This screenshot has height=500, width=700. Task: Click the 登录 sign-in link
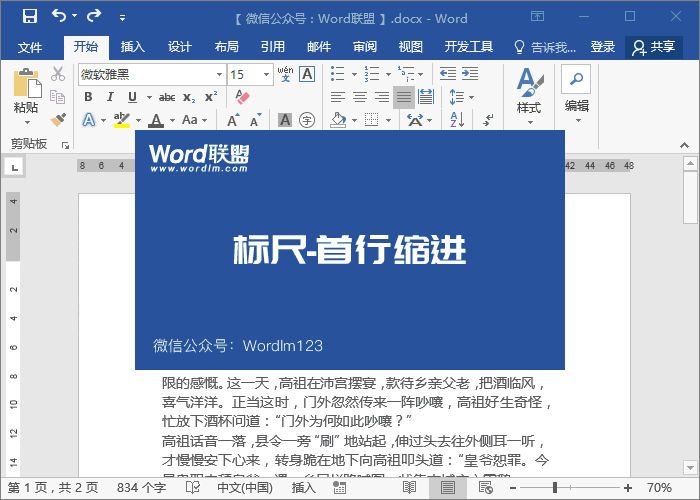click(x=603, y=47)
